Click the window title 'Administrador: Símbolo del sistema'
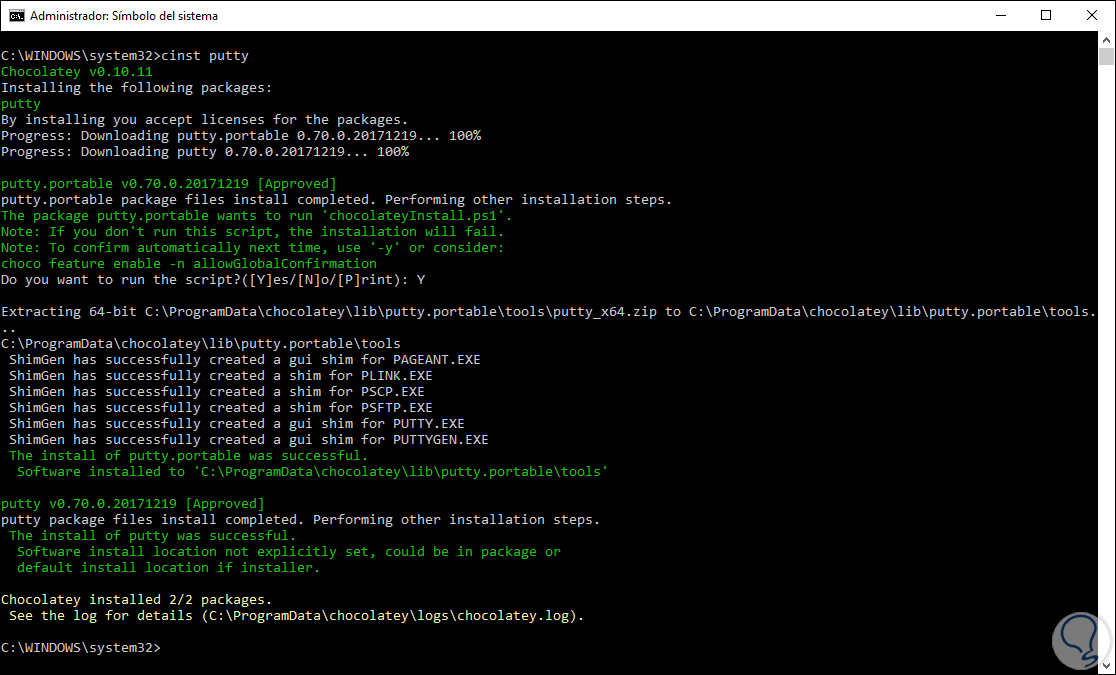 [124, 16]
